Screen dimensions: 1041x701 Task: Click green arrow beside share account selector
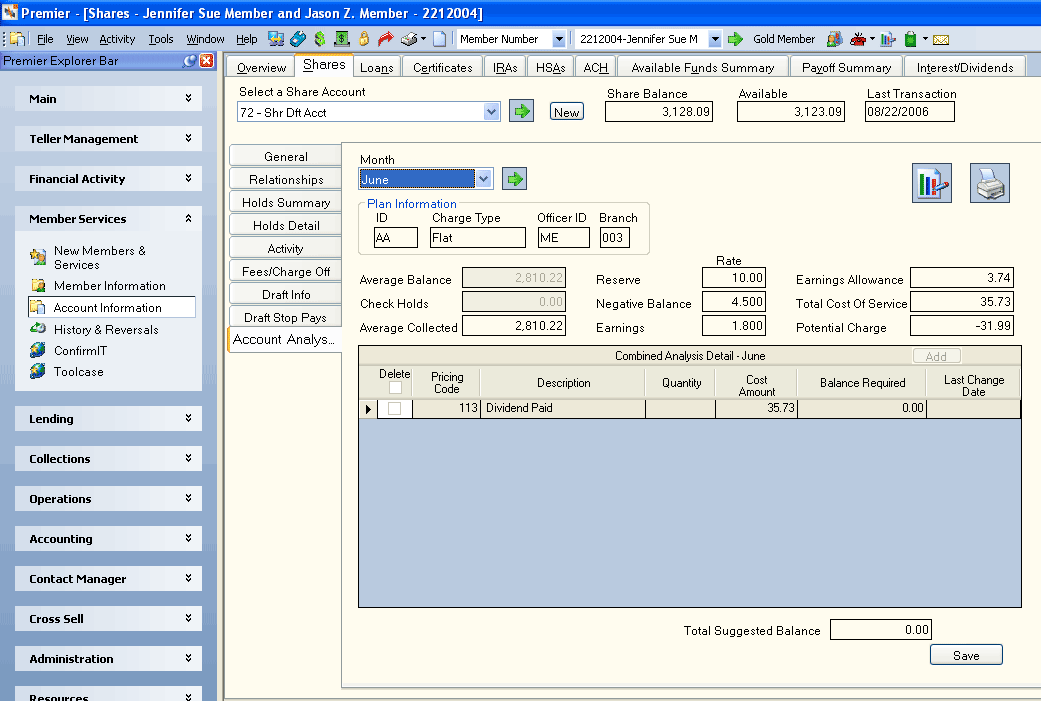[522, 111]
